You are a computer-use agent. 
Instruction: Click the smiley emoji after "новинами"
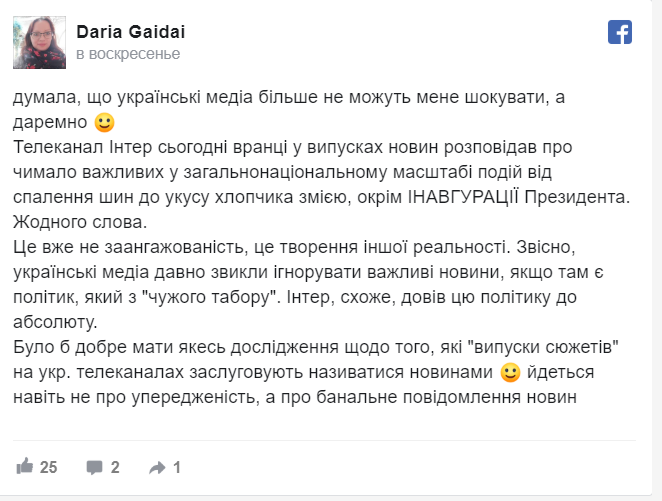coord(510,373)
